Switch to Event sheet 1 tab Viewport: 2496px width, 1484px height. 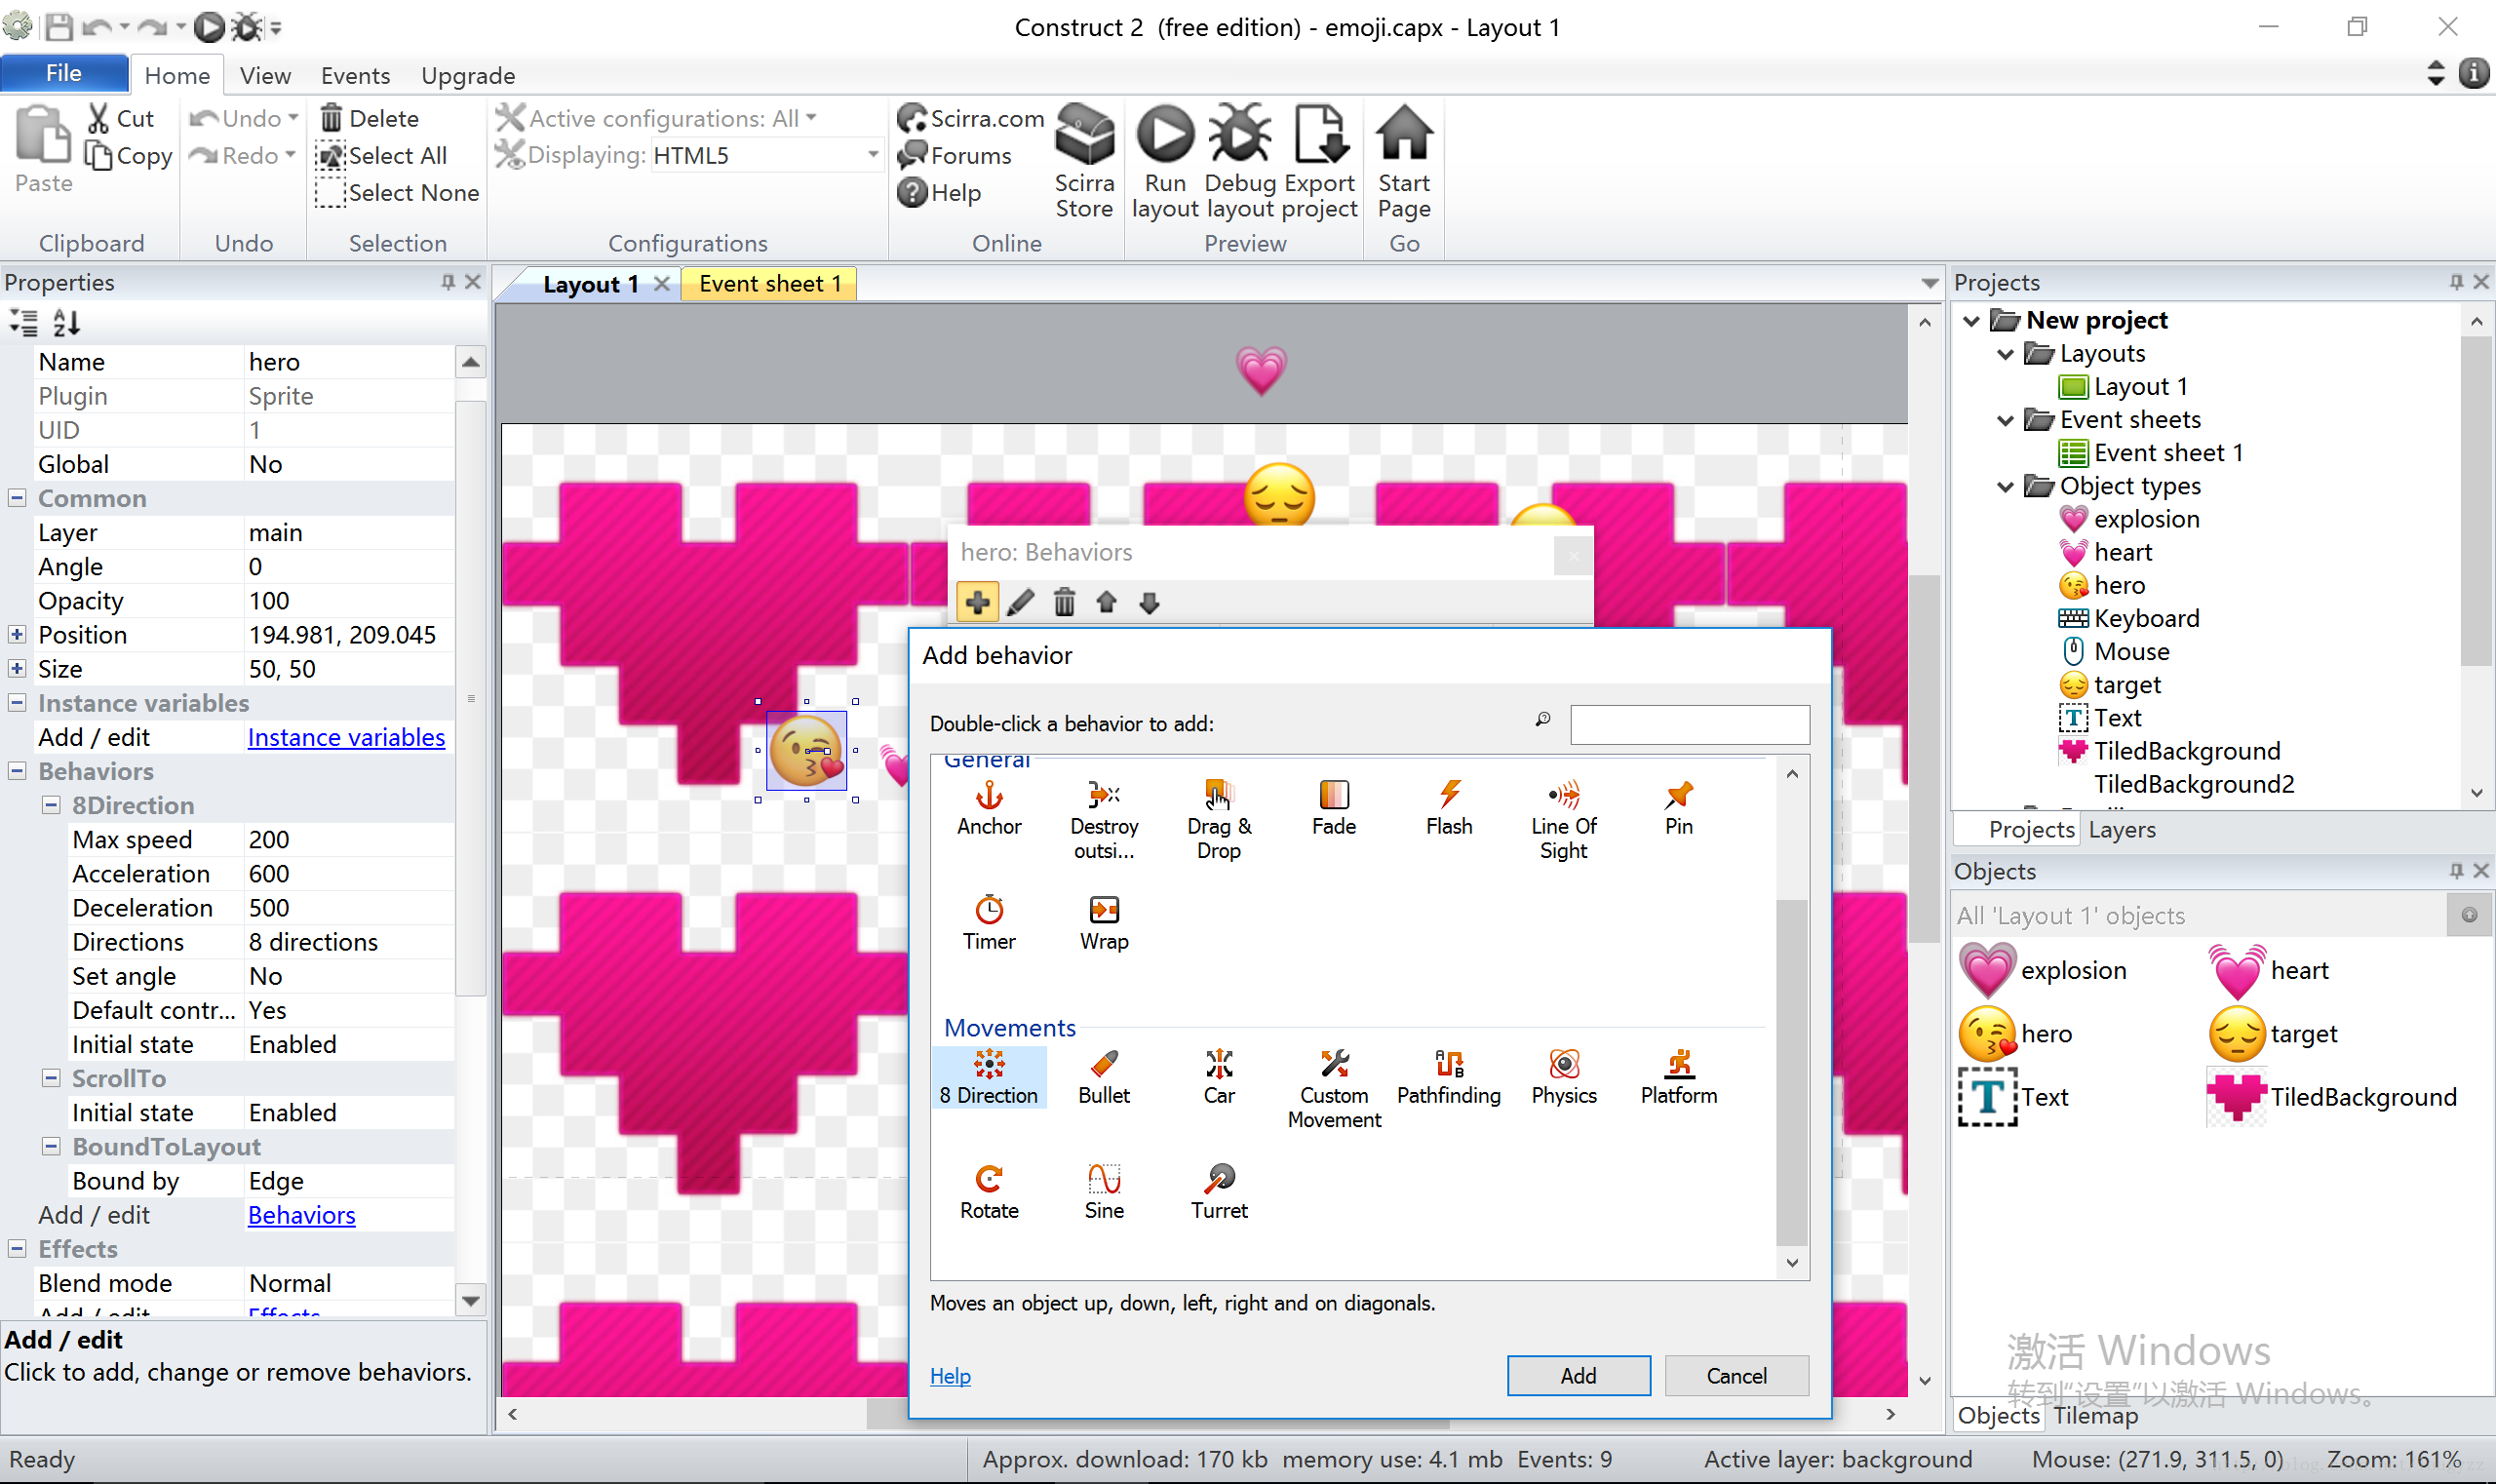(x=770, y=284)
